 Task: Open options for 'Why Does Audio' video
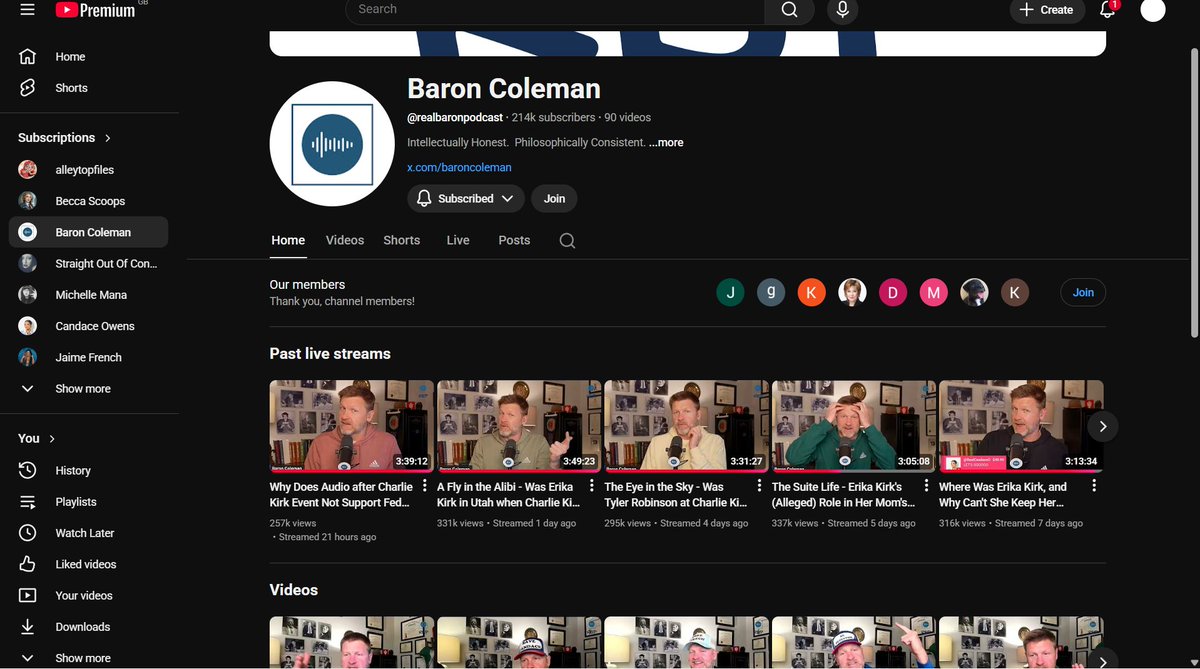[425, 487]
